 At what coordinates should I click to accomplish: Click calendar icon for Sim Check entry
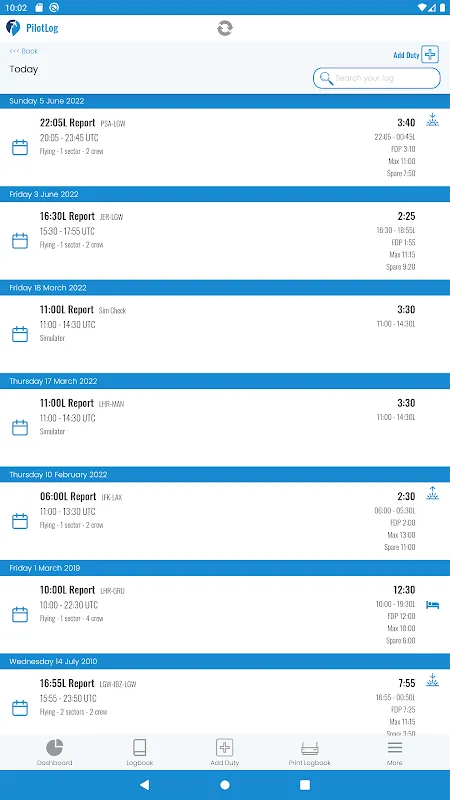[20, 334]
